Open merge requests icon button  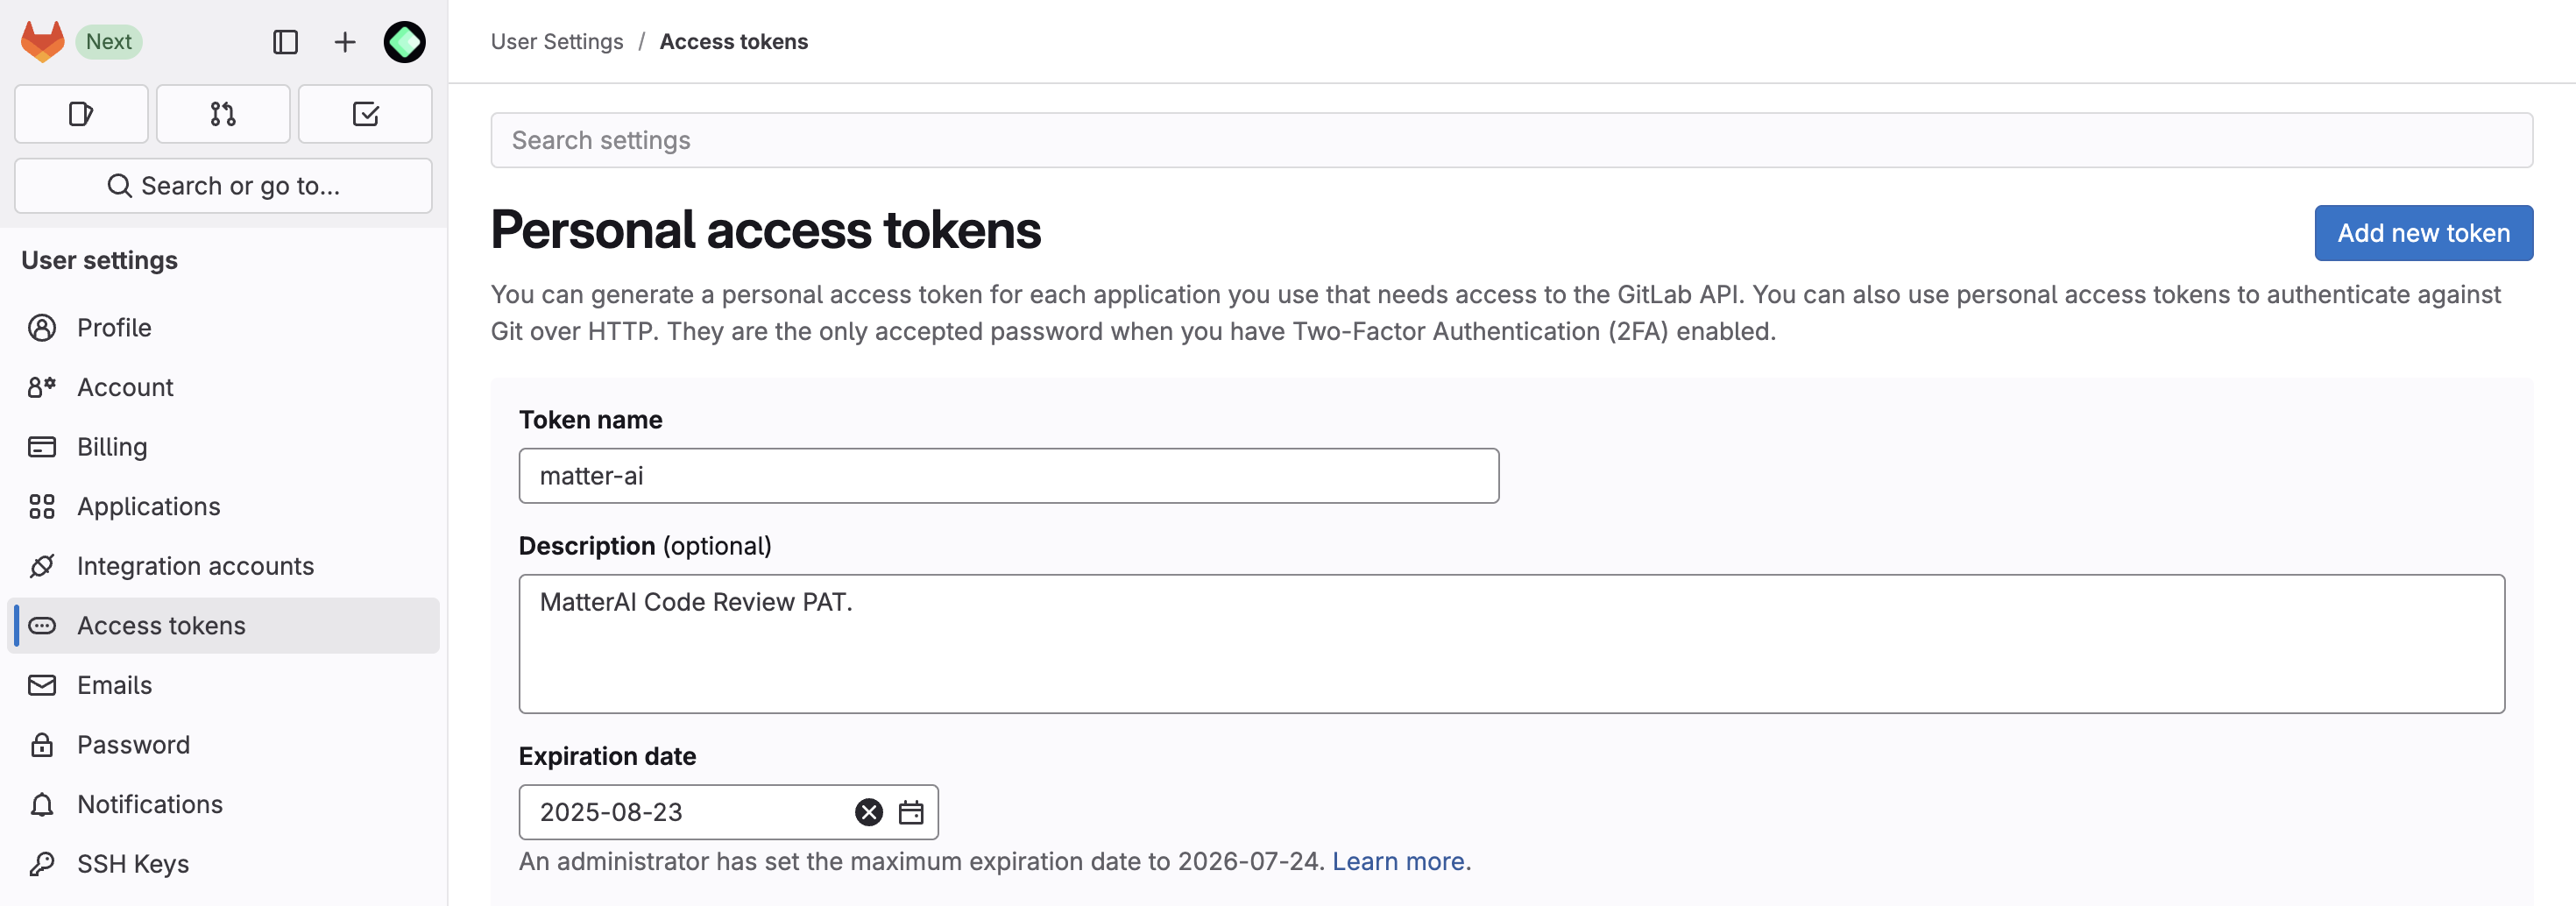point(223,114)
